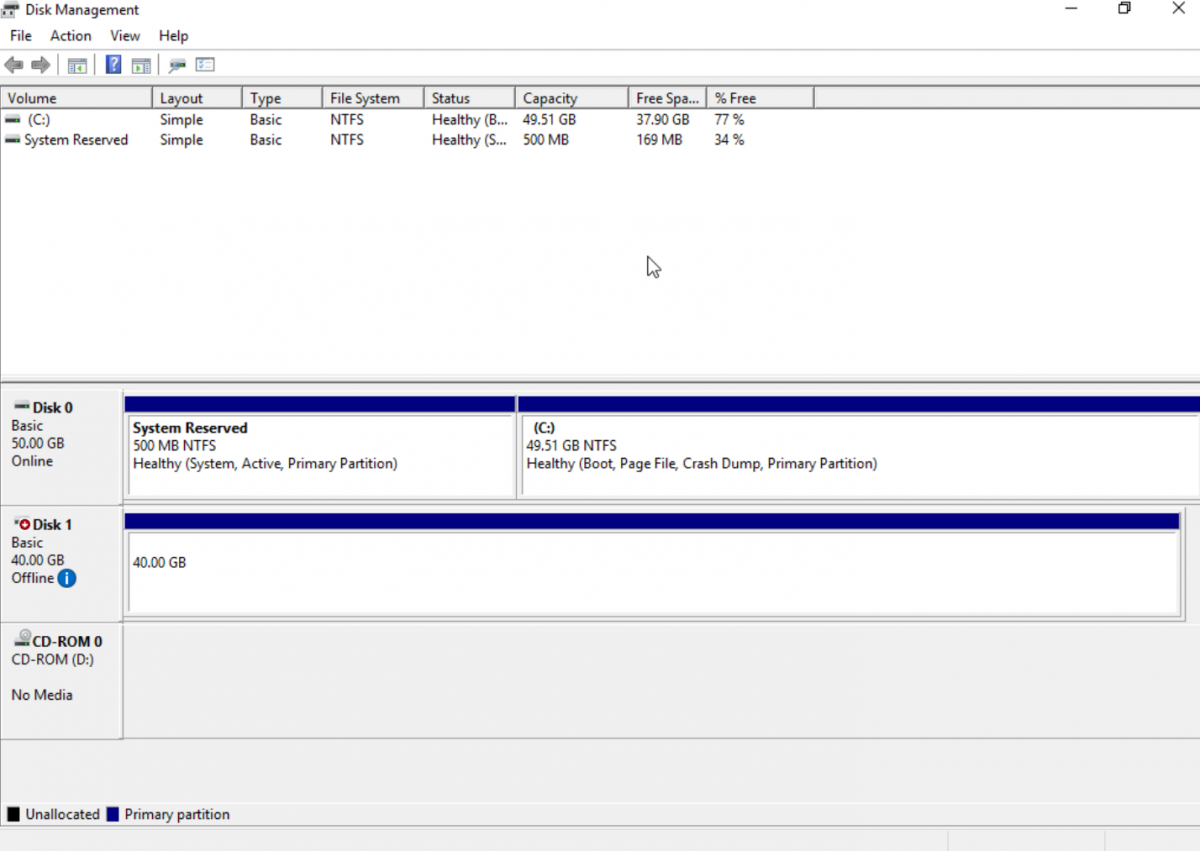1200x851 pixels.
Task: Open the Action menu
Action: click(x=70, y=35)
